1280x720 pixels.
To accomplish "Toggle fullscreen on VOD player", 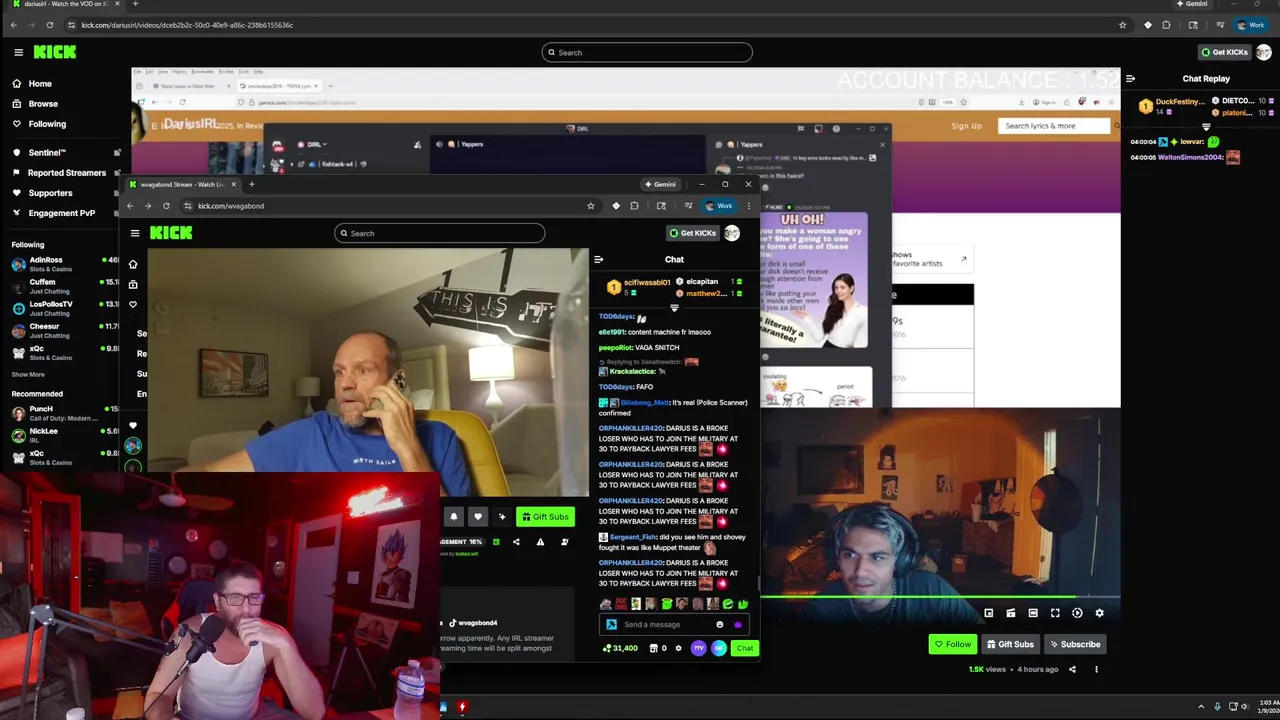I will tap(1055, 614).
